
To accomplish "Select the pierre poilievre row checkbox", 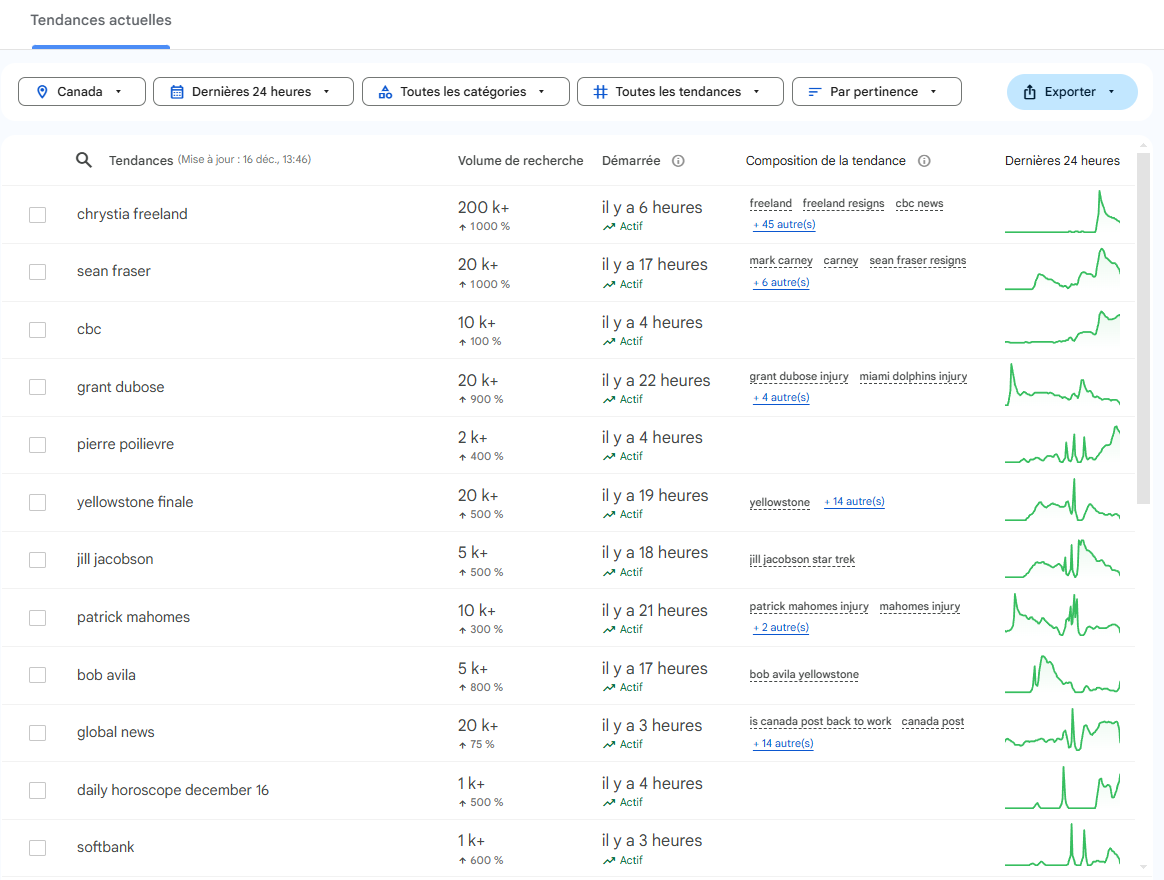I will click(38, 444).
